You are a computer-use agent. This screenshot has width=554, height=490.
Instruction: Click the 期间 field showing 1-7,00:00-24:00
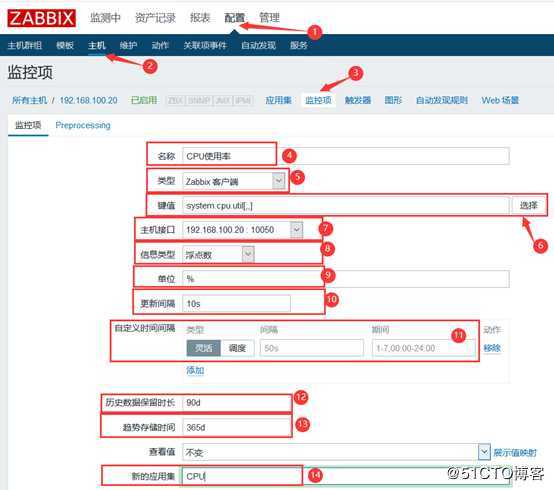[423, 348]
